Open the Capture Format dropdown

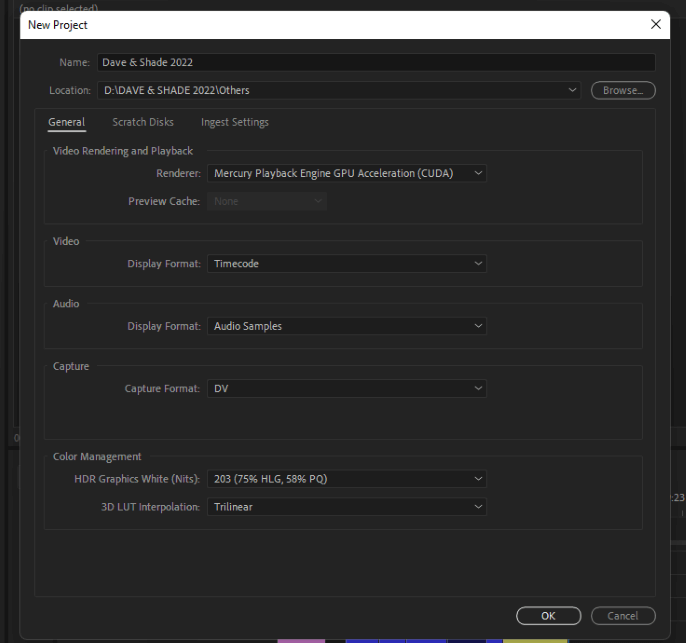coord(346,388)
